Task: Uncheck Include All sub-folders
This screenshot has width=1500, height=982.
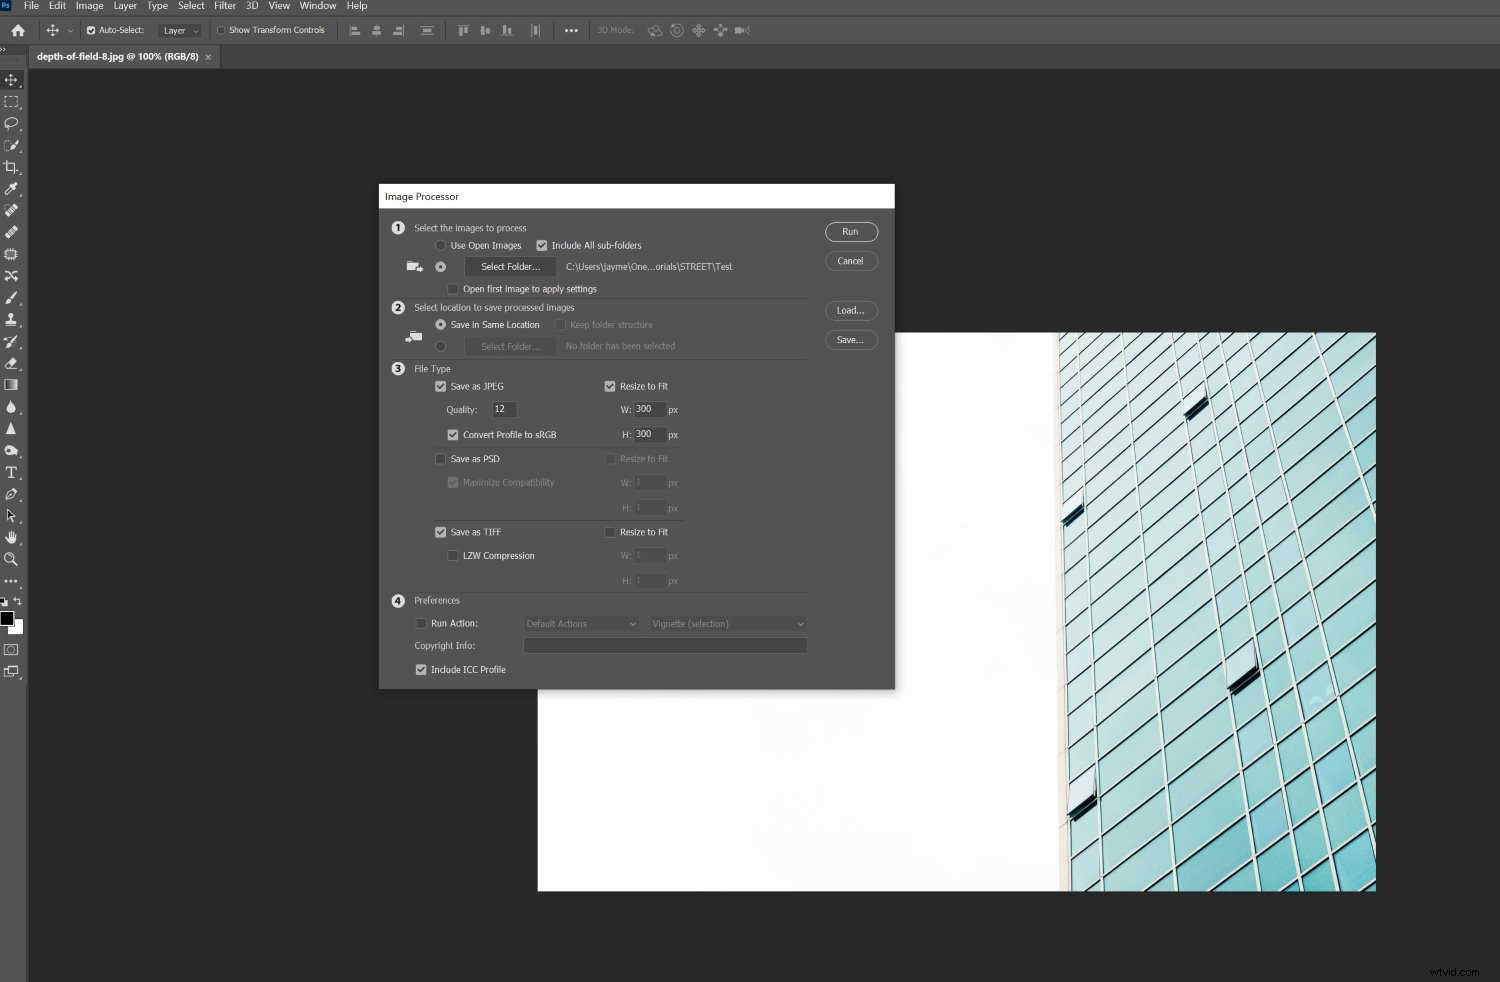Action: [542, 245]
